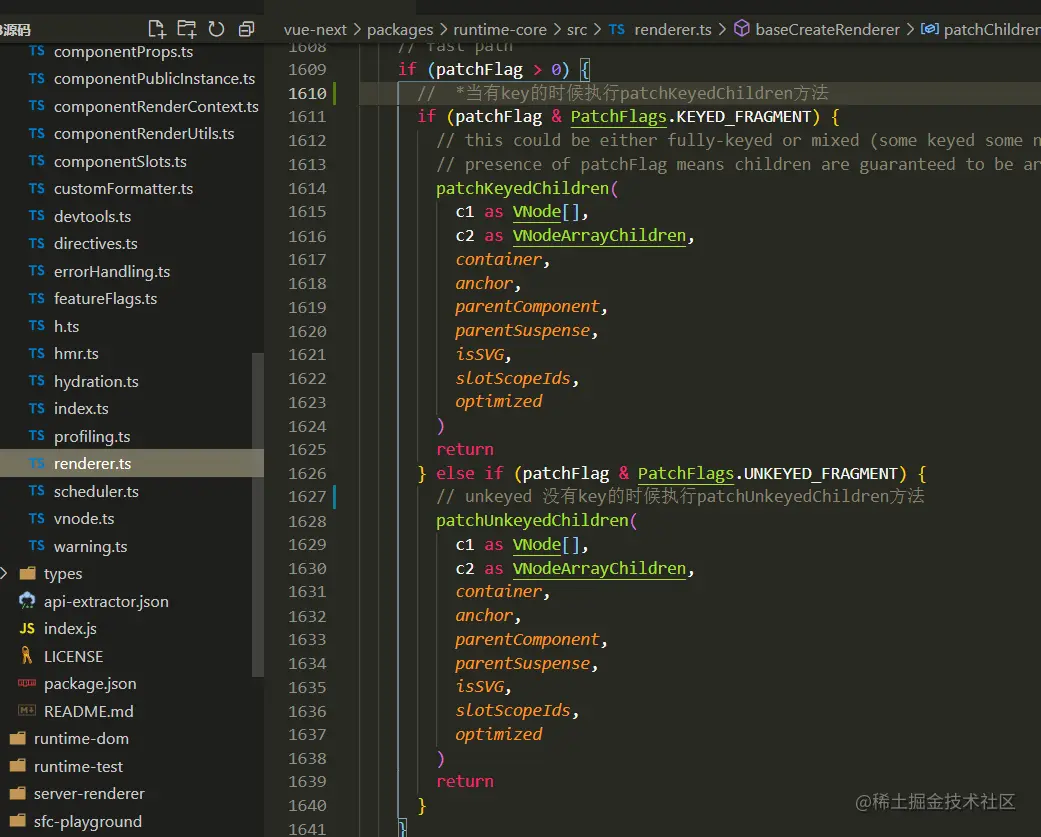Open customFormatter.ts file

coord(123,189)
